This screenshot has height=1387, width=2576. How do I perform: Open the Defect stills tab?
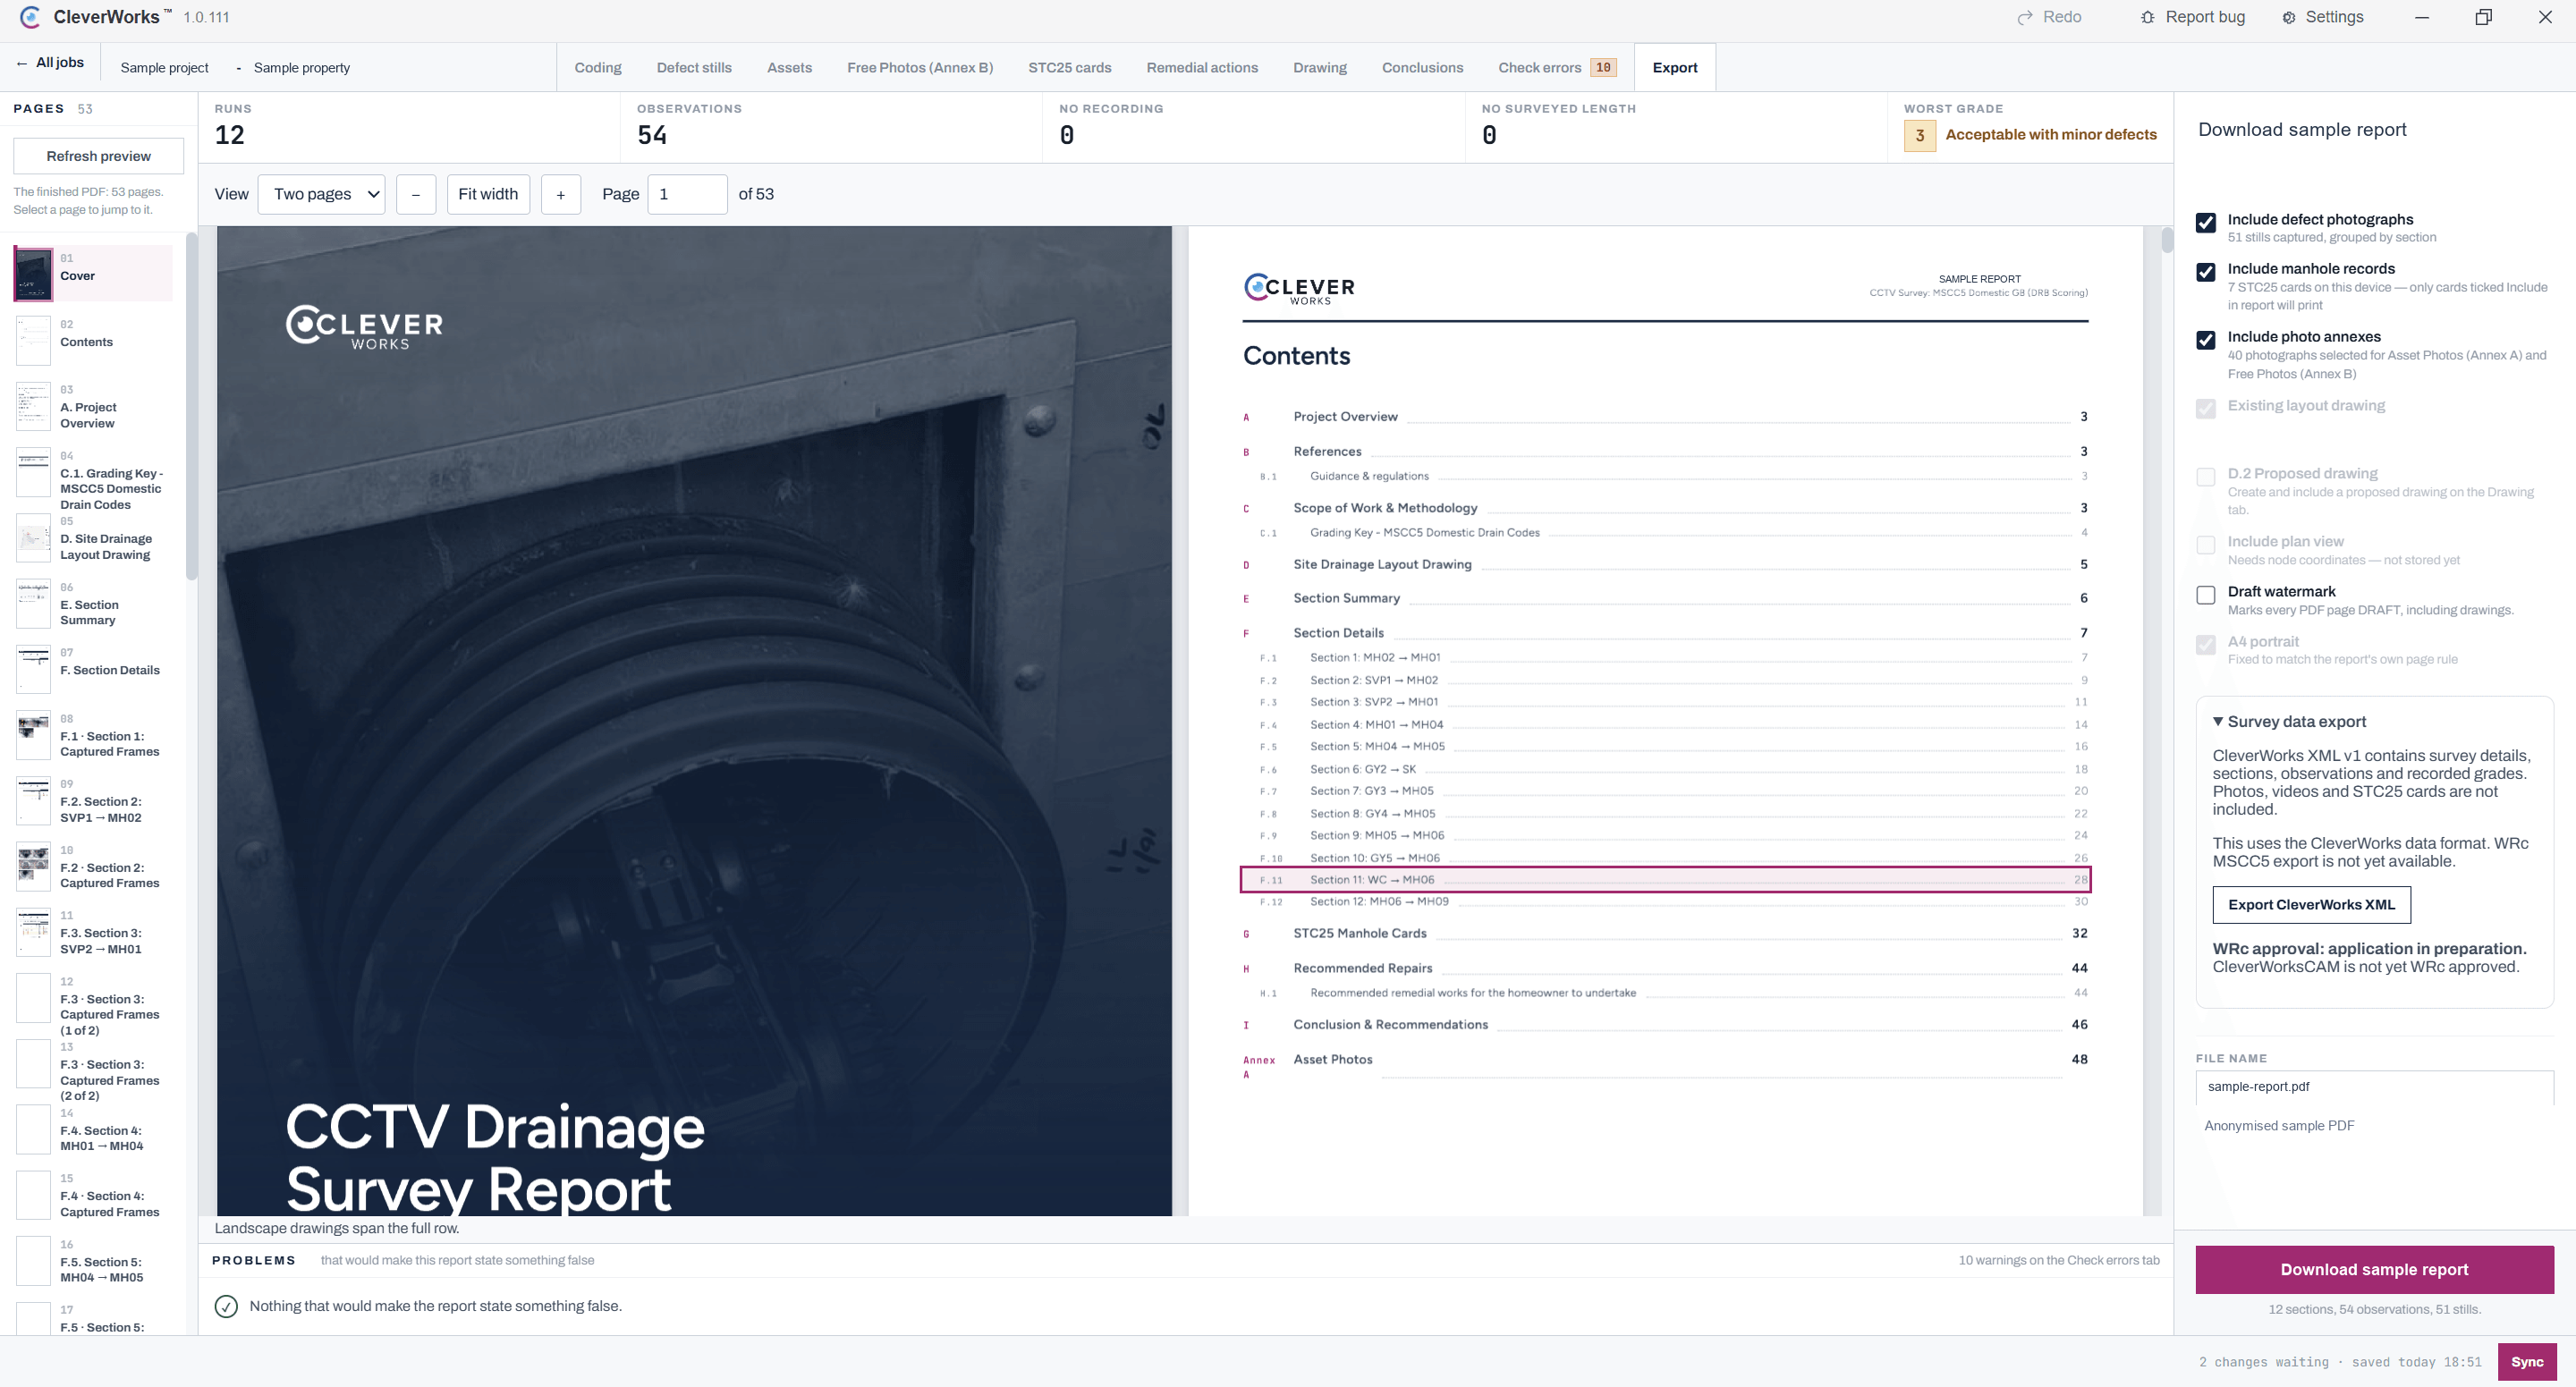[694, 67]
